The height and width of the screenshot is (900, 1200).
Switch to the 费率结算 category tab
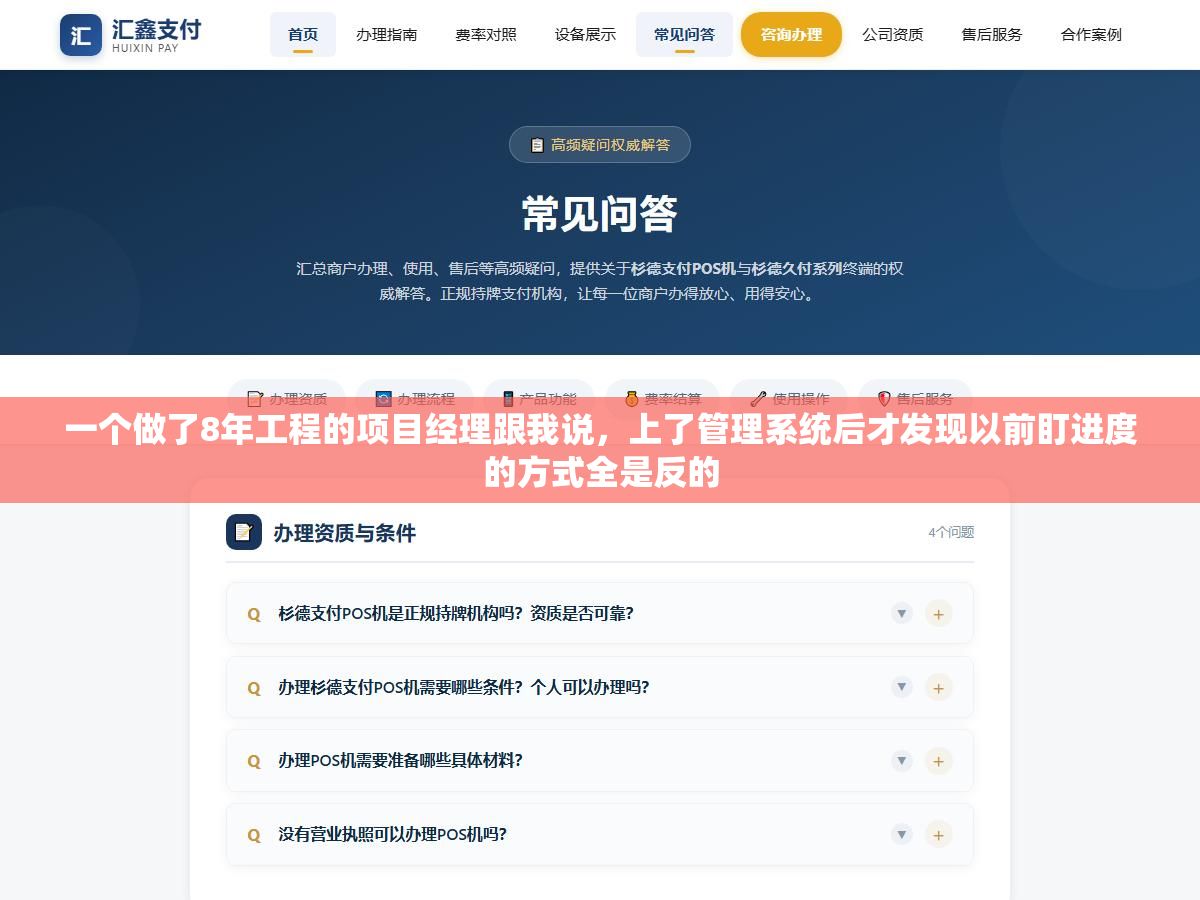pyautogui.click(x=662, y=398)
